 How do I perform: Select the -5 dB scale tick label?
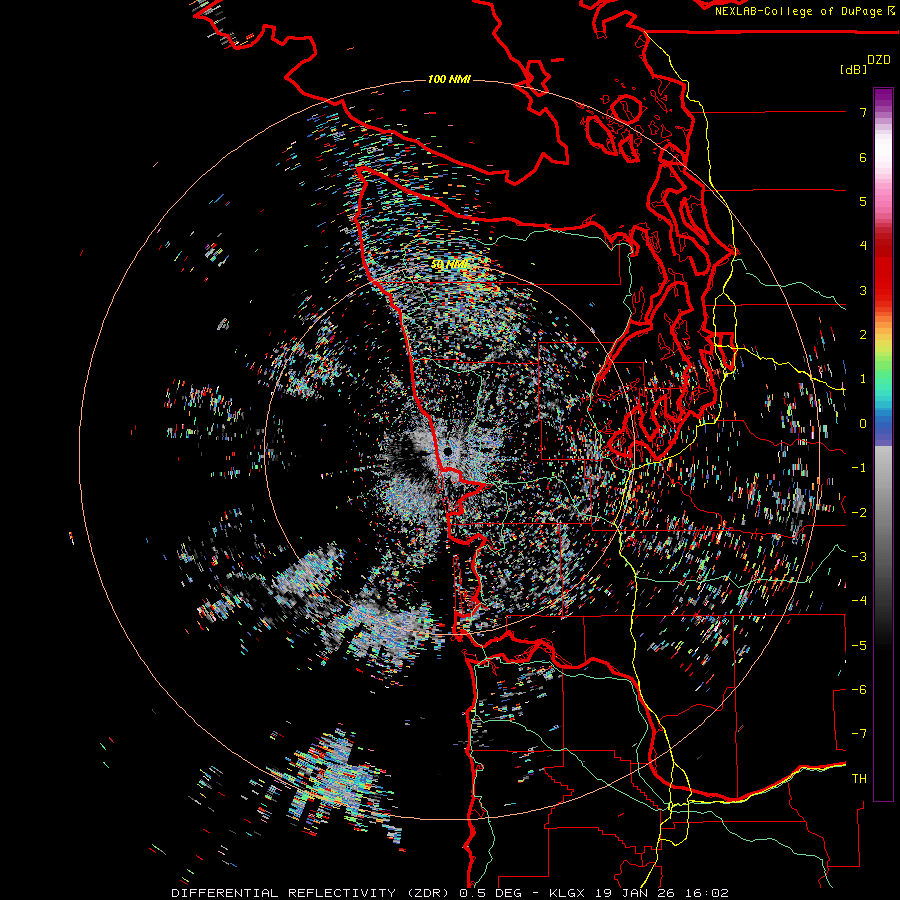point(859,646)
